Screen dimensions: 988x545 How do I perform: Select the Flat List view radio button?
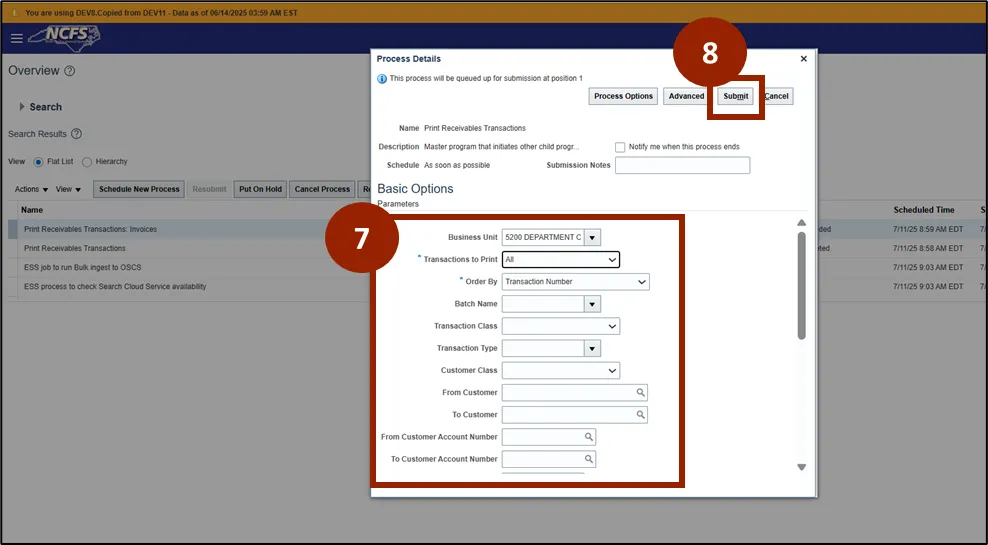point(39,162)
